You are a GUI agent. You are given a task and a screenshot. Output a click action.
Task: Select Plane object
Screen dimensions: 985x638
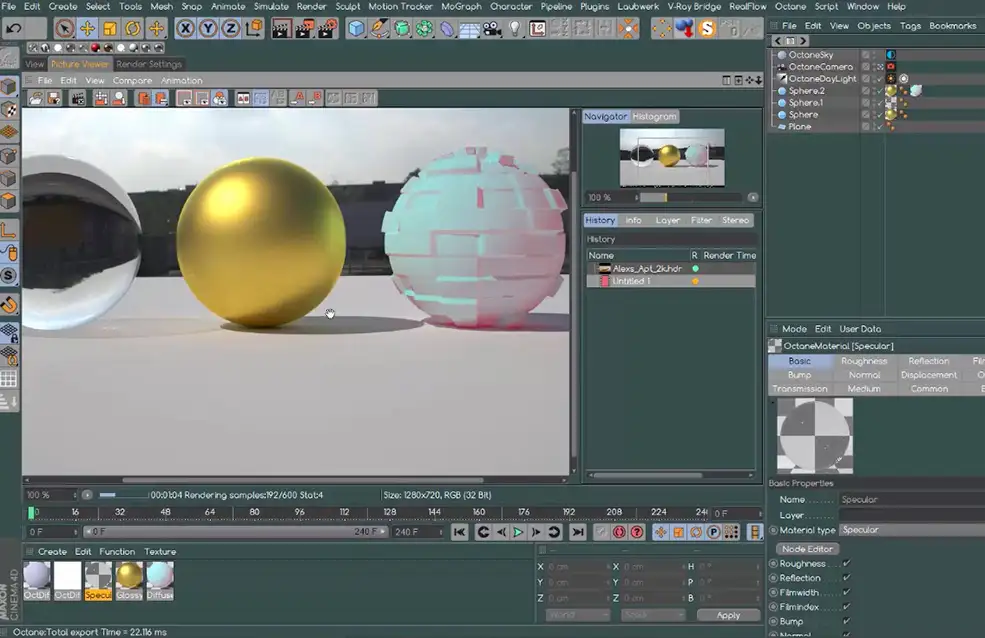click(800, 126)
